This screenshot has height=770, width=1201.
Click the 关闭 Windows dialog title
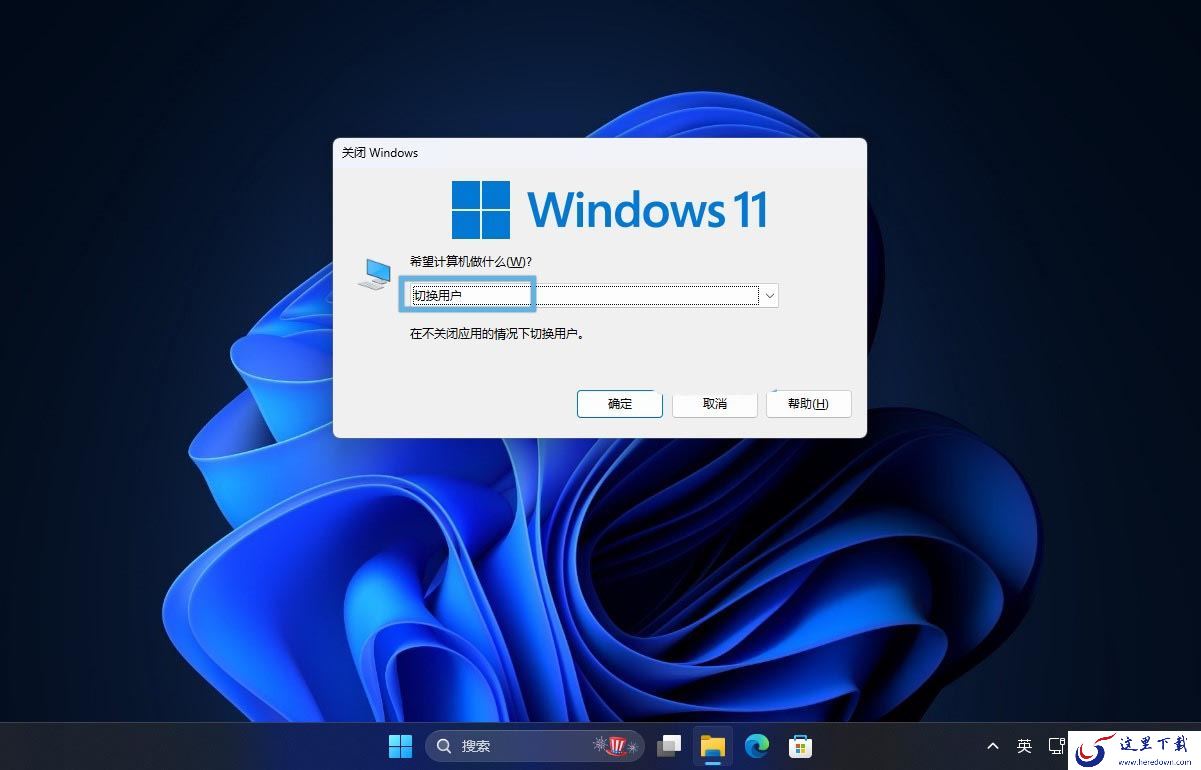[380, 153]
